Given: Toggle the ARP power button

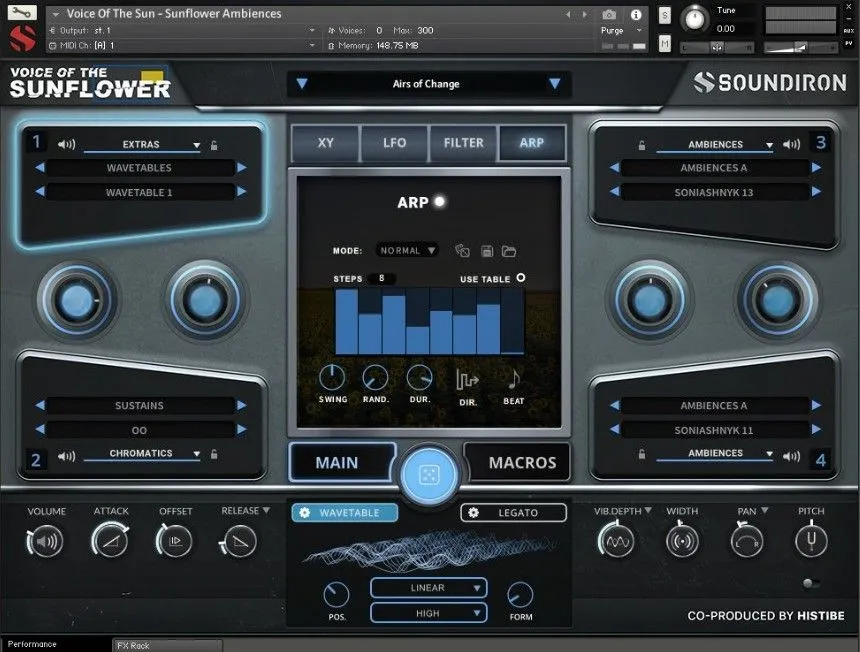Looking at the screenshot, I should point(439,202).
